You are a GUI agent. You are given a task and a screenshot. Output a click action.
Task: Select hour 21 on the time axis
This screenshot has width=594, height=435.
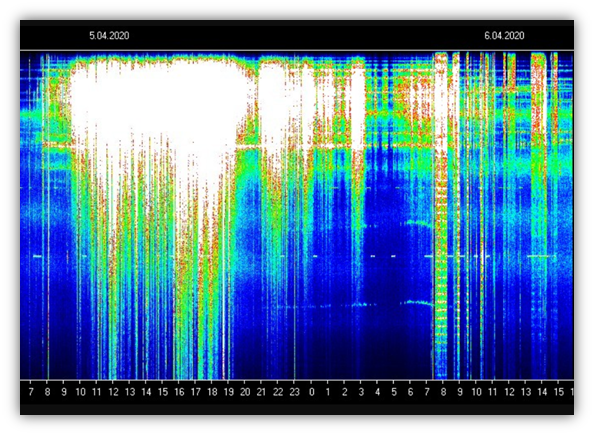coord(261,392)
